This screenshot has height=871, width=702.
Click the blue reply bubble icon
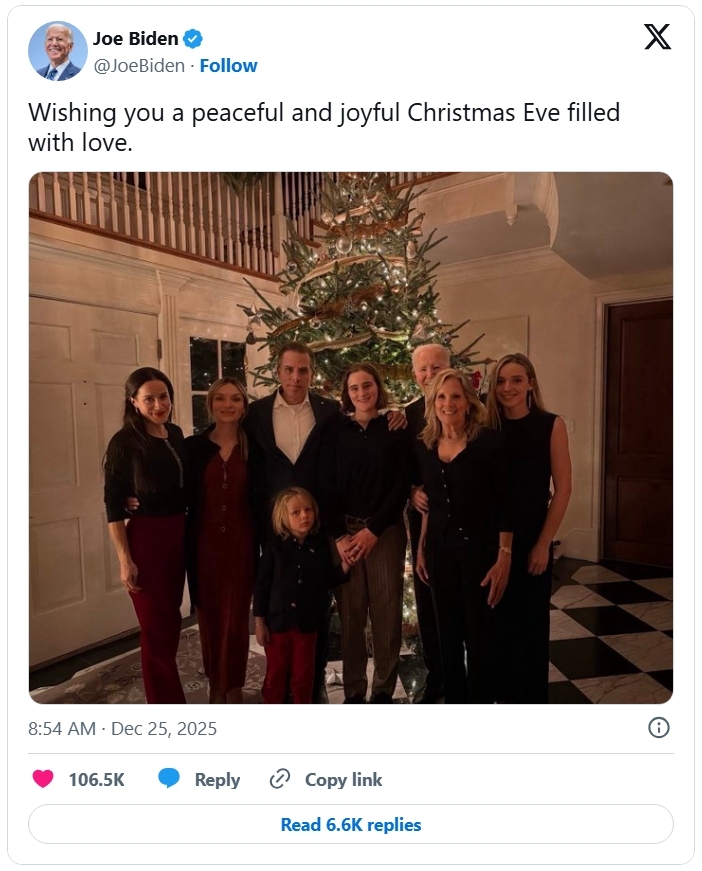tap(169, 779)
